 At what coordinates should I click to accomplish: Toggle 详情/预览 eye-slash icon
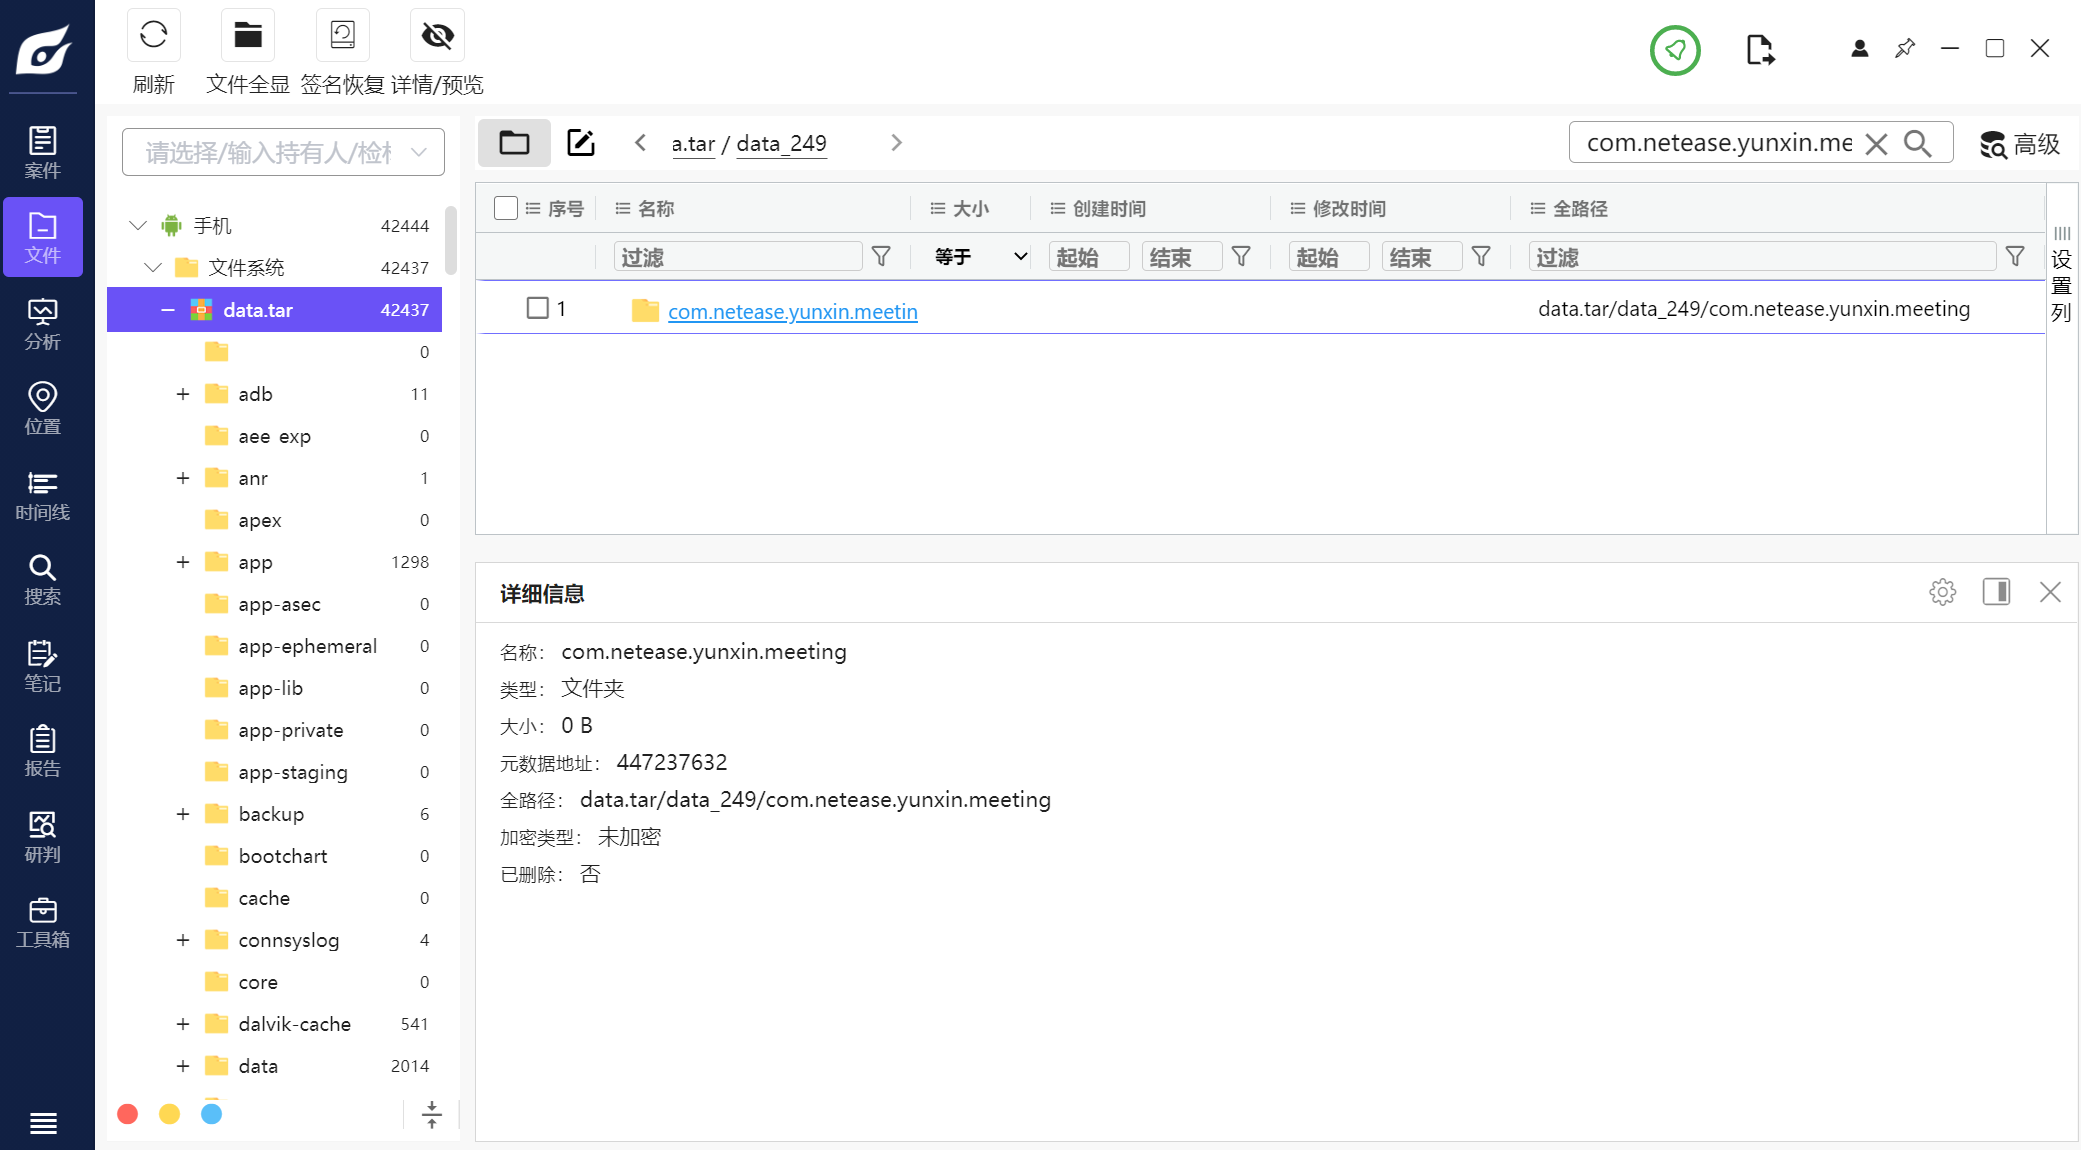pos(437,35)
